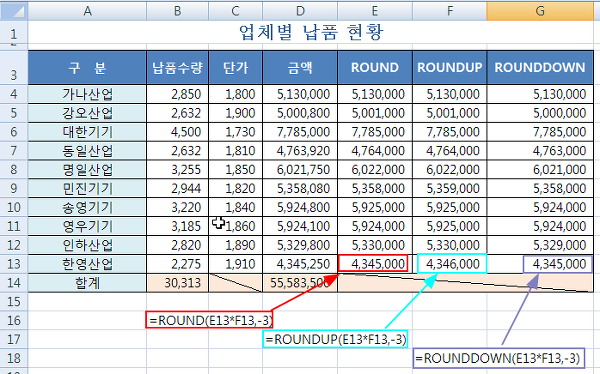Select row 14 header
Screen dimensions: 600x374
[14, 283]
